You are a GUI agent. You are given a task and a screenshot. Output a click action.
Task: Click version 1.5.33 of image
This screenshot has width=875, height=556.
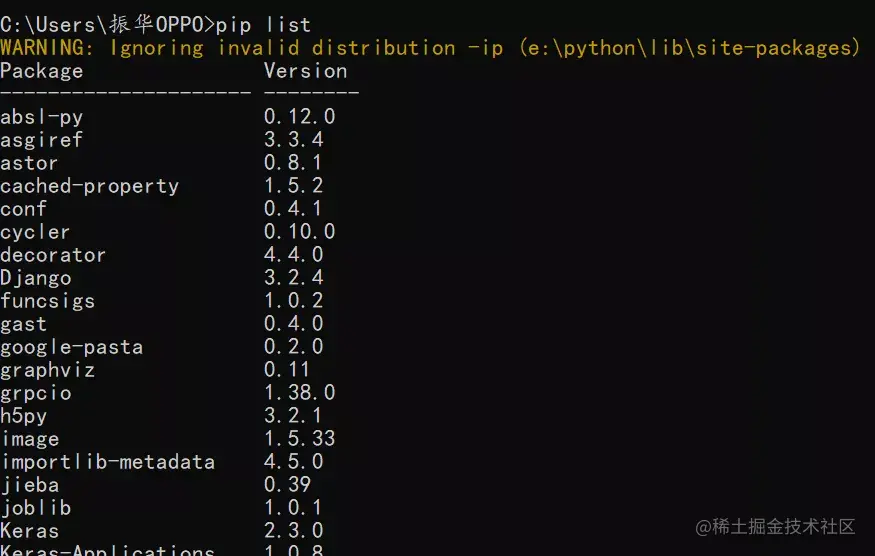pos(300,439)
